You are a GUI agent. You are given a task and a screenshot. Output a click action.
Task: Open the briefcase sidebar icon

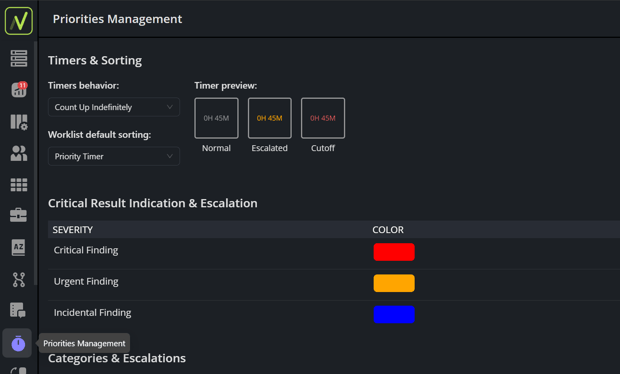tap(19, 215)
